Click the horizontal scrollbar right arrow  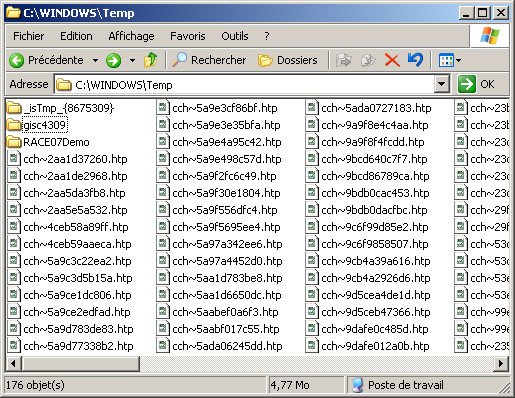[501, 363]
